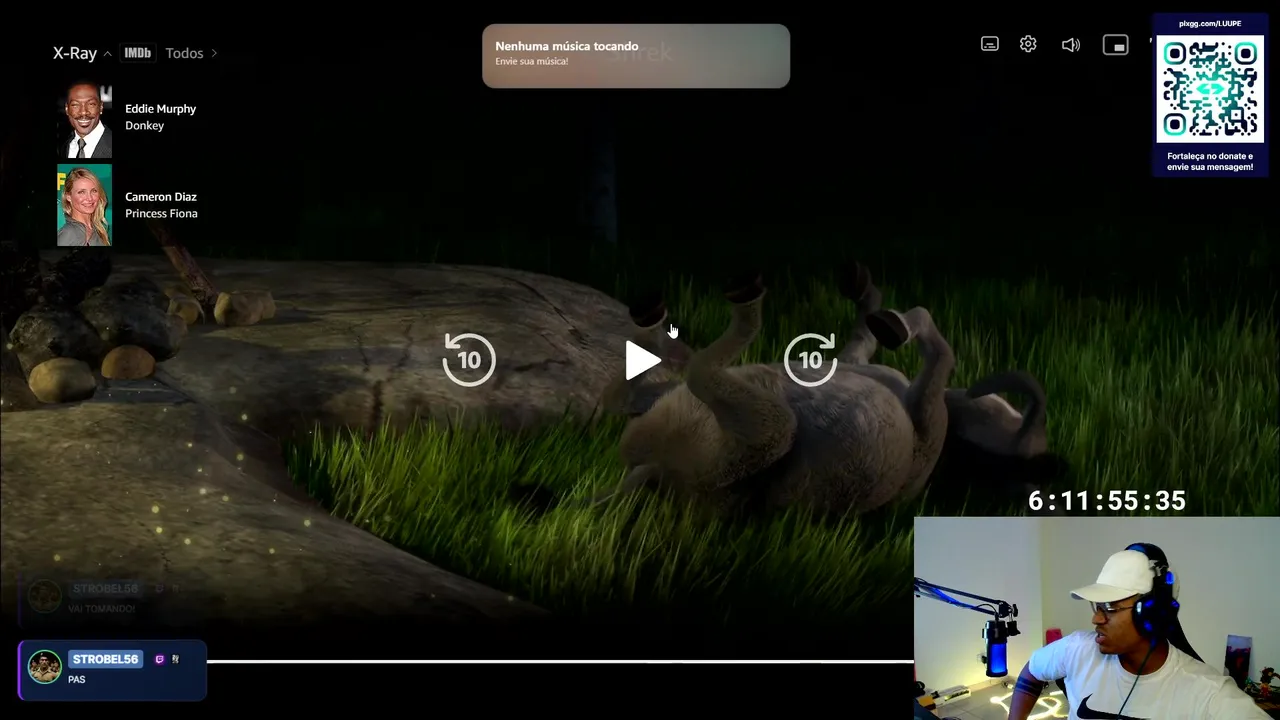Rewind the video 10 seconds
The width and height of the screenshot is (1280, 720).
(469, 359)
